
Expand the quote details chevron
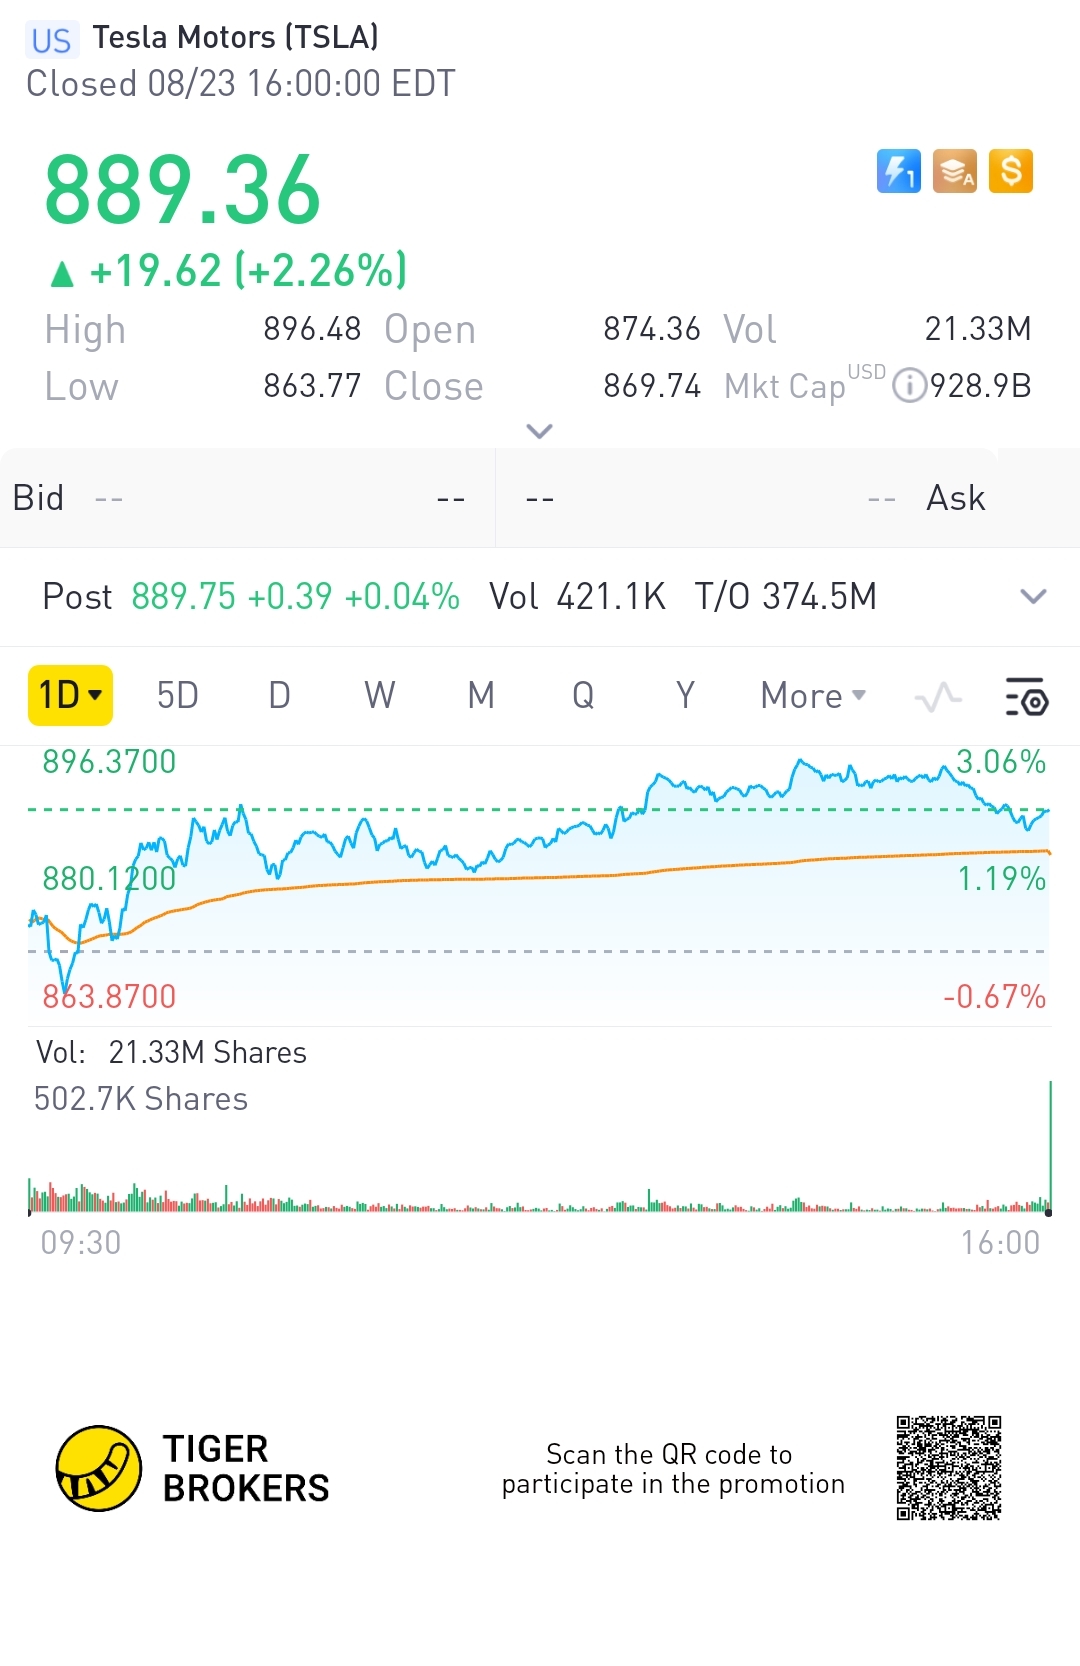[x=539, y=431]
